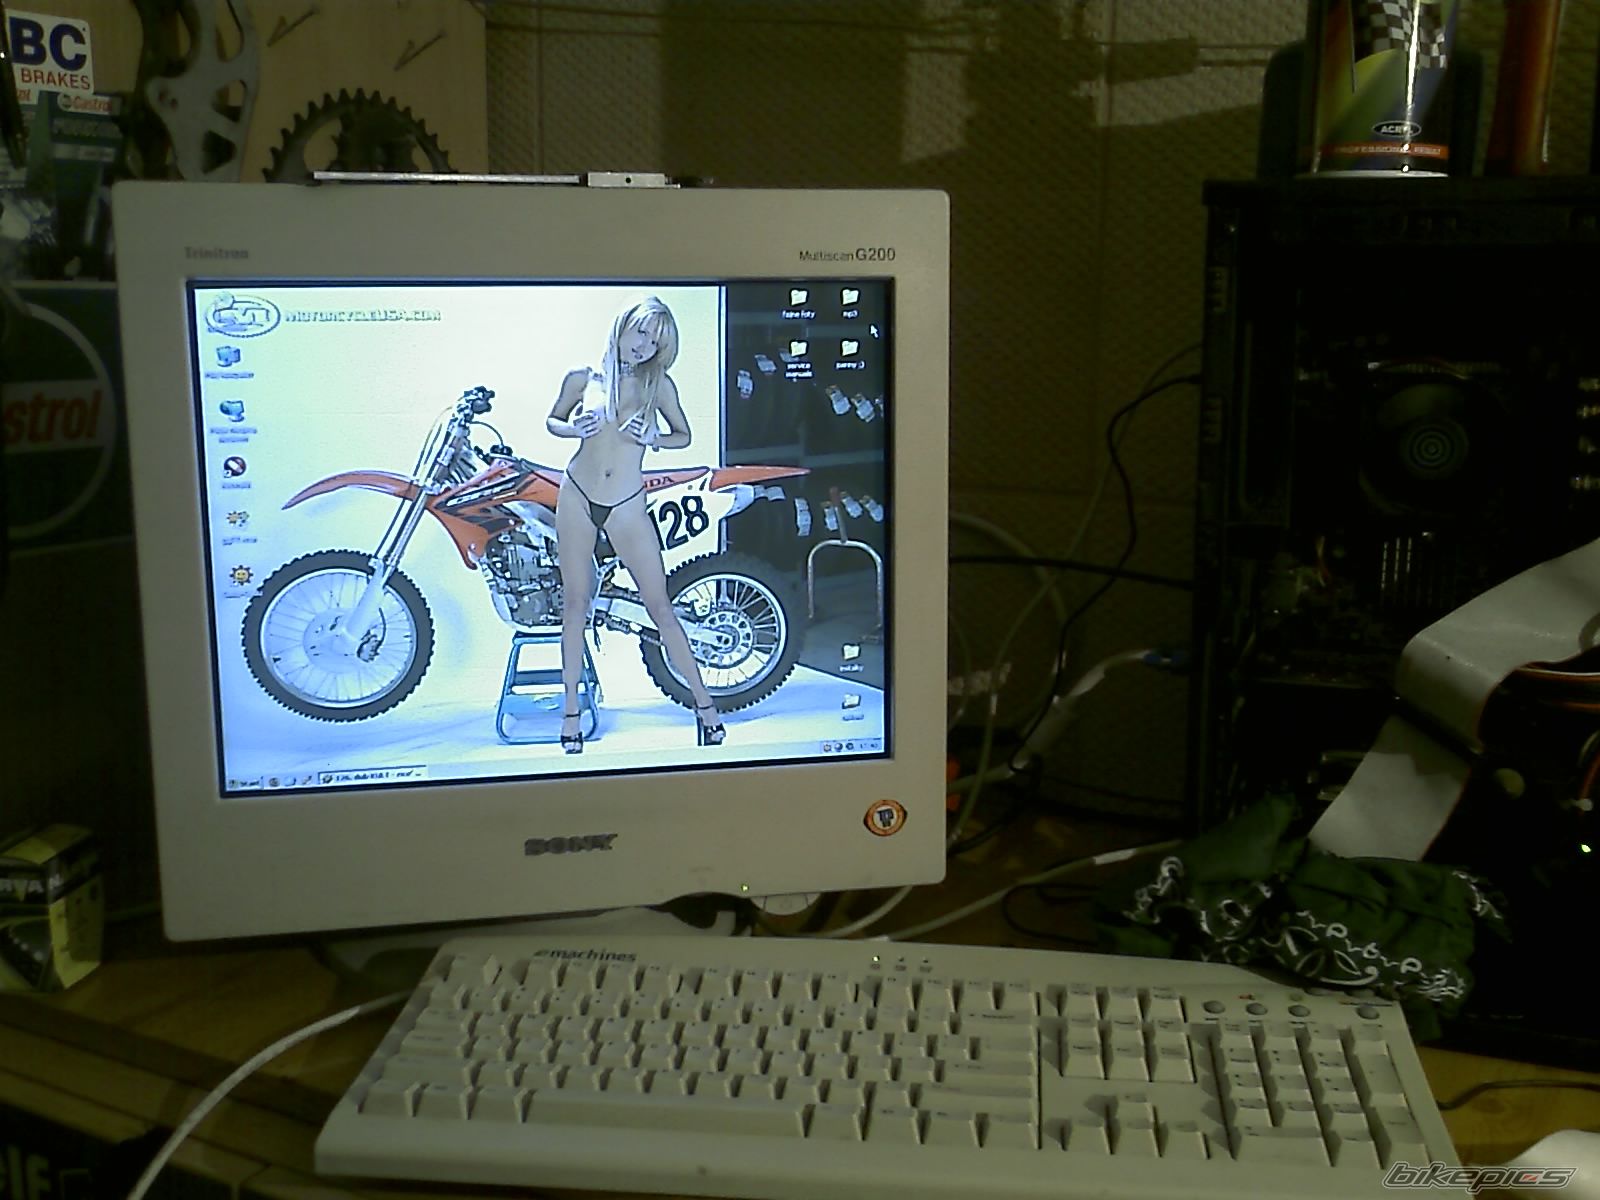Open the folder right of 'service manuals'
Viewport: 1600px width, 1200px height.
(x=851, y=349)
